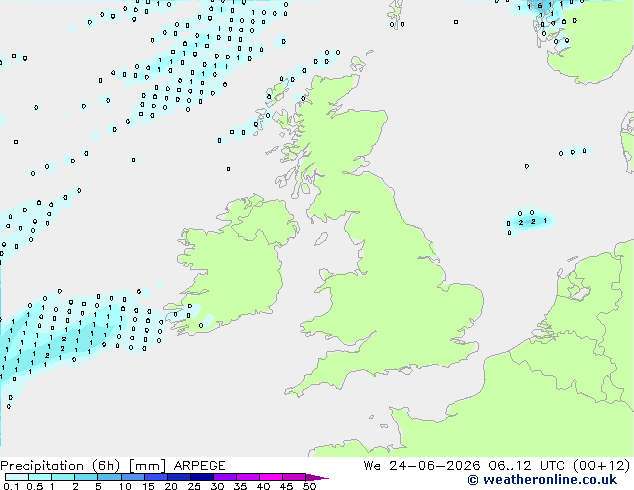Select the 10–15 mm legend color swatch
The width and height of the screenshot is (634, 490).
pyautogui.click(x=133, y=477)
